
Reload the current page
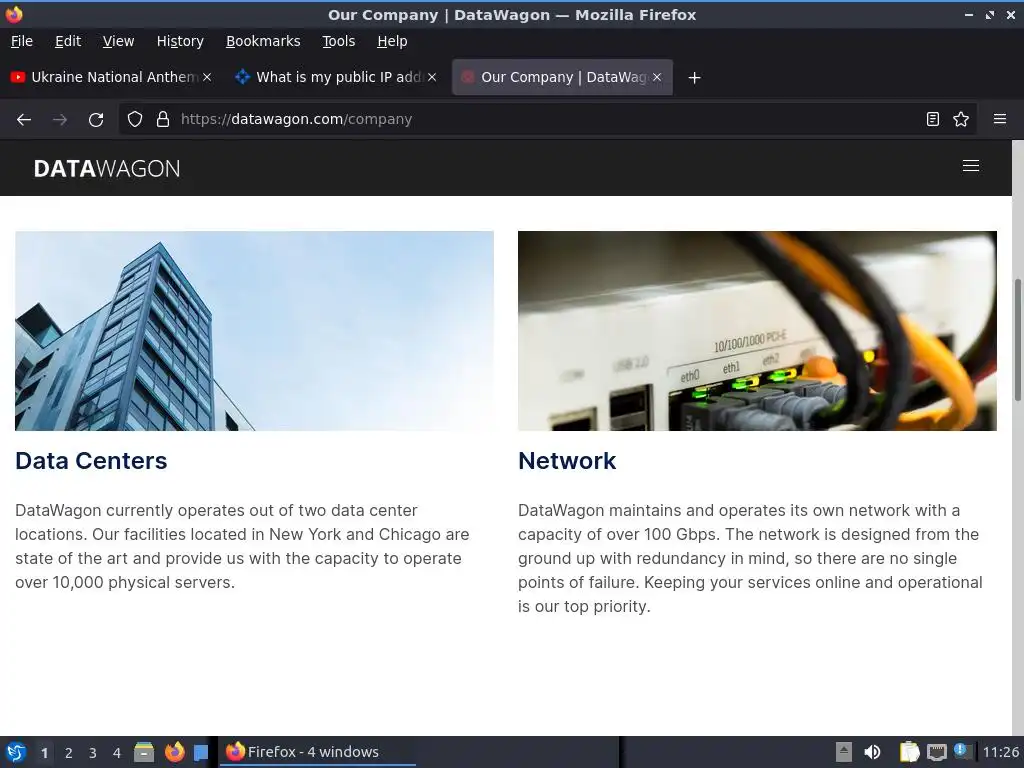point(96,120)
